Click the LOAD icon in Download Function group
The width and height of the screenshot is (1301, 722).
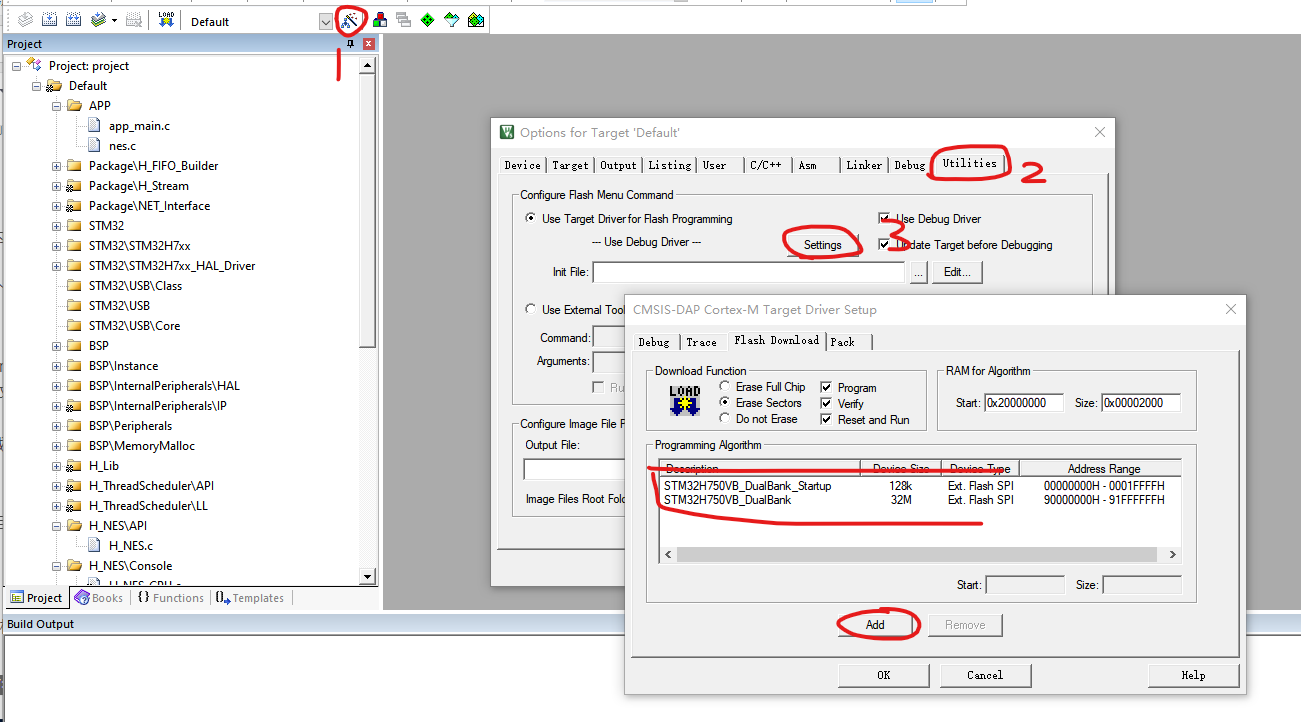684,401
